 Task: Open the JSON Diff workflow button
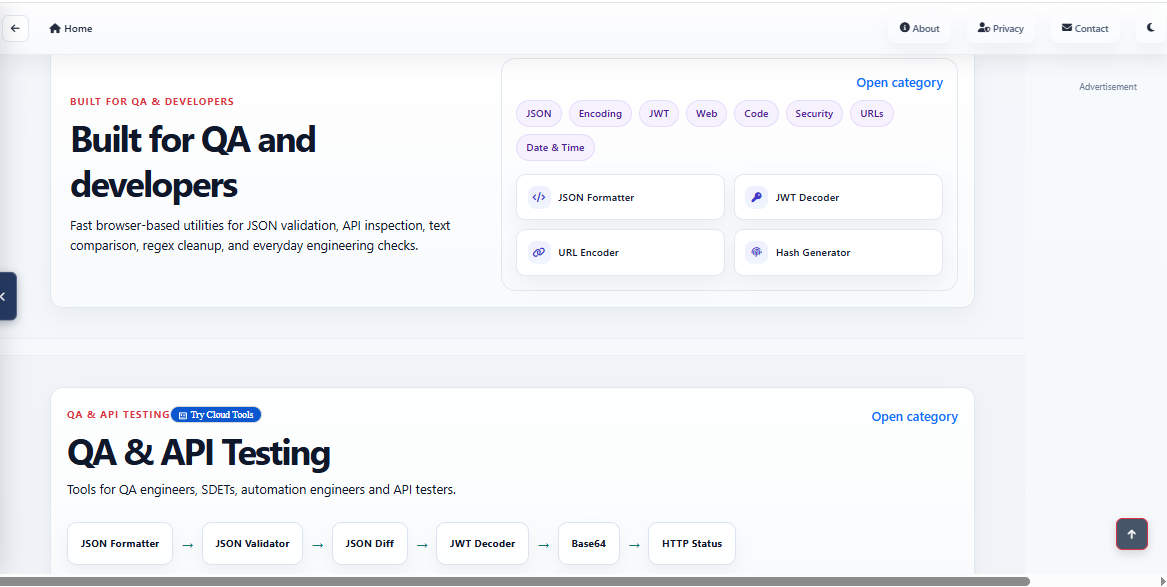pyautogui.click(x=370, y=544)
